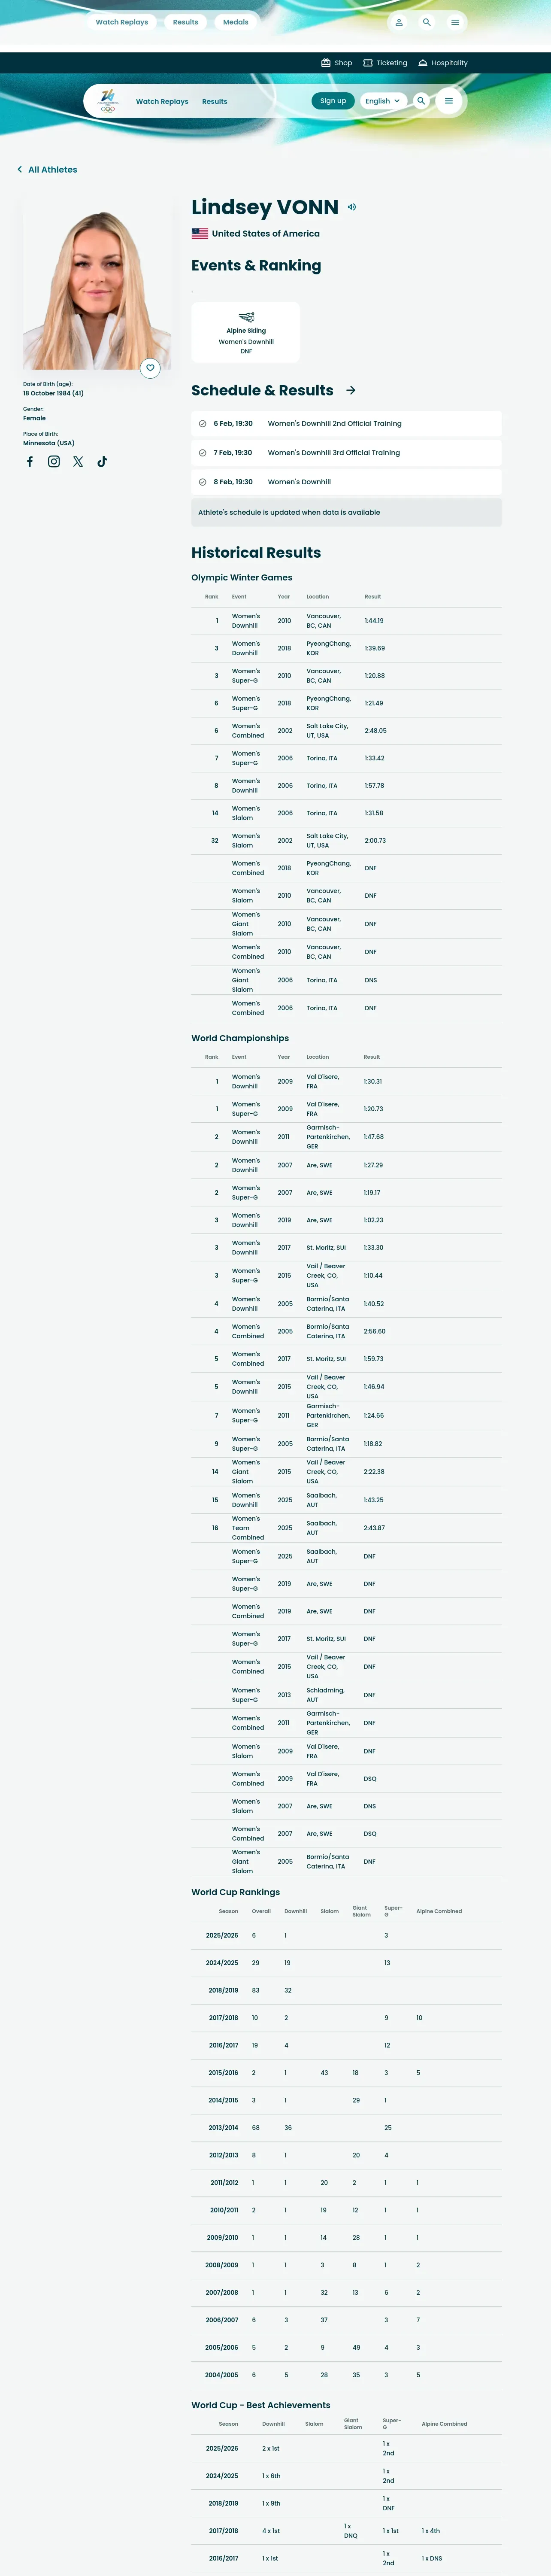This screenshot has height=2576, width=551.
Task: Toggle the favorite heart on athlete photo
Action: coord(150,368)
